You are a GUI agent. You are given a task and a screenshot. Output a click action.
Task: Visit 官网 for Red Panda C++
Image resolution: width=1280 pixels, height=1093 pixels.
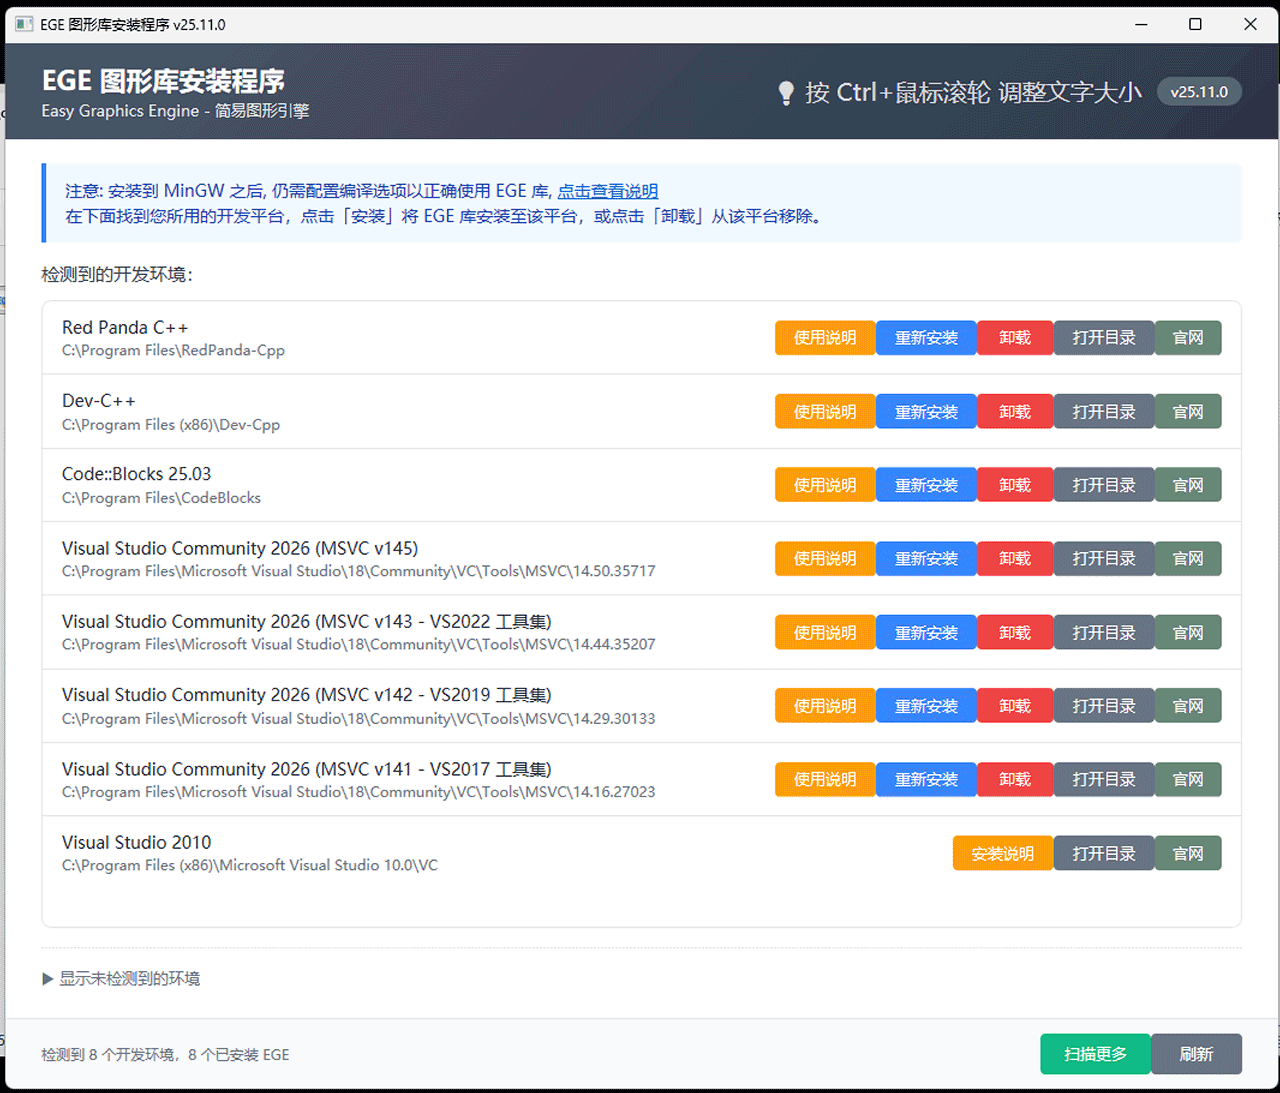coord(1188,338)
